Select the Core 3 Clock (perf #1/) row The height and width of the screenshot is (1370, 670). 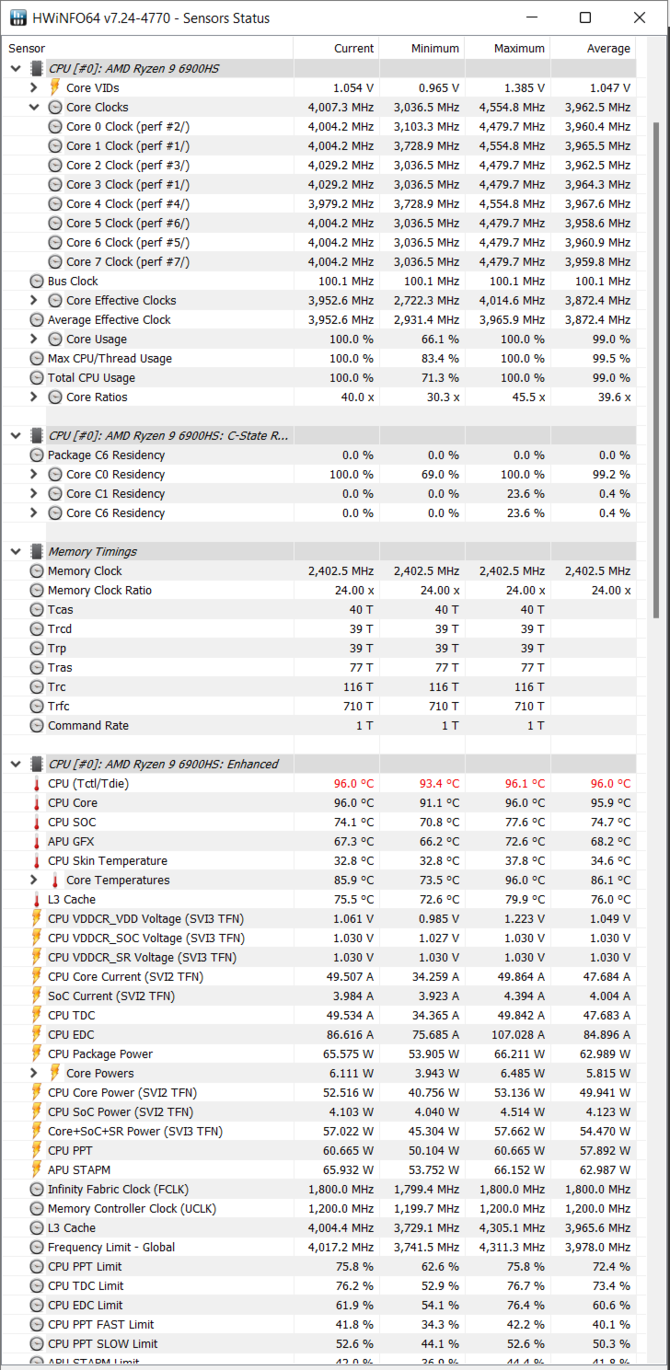(x=320, y=184)
